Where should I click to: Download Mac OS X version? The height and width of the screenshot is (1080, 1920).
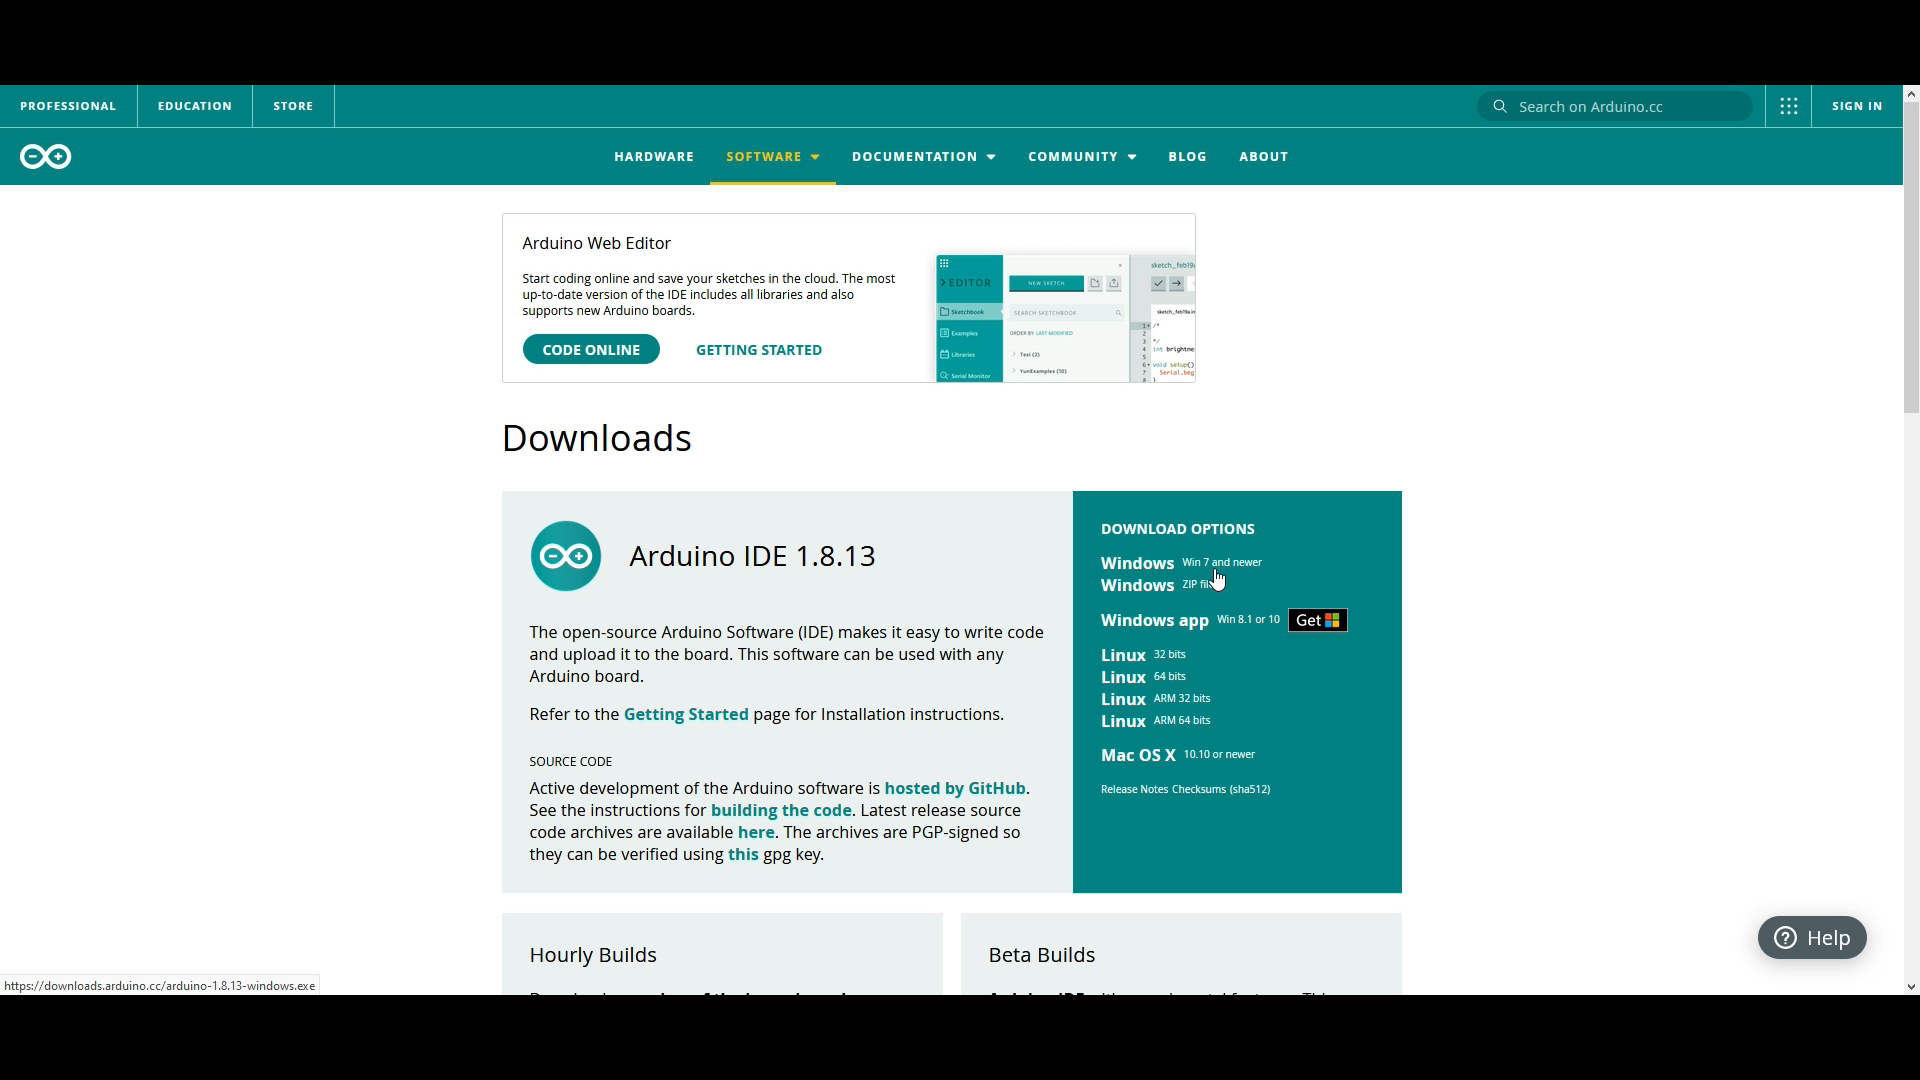point(1138,755)
